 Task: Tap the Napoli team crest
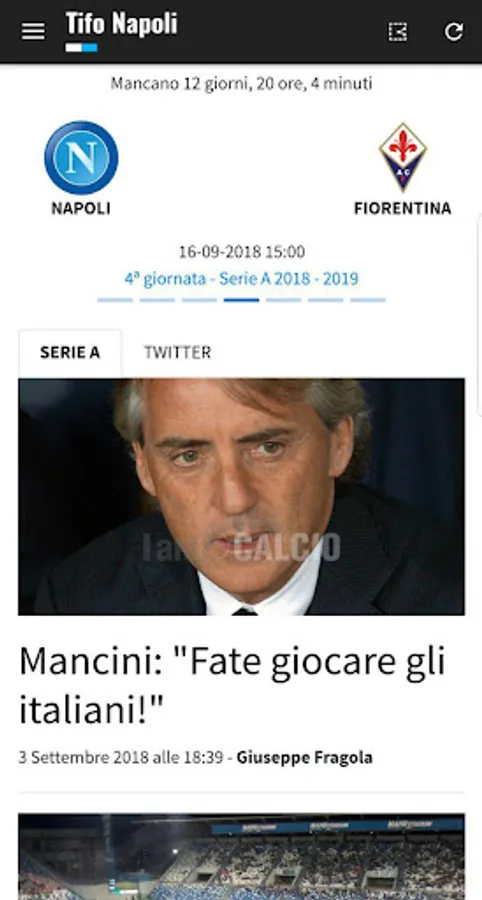[81, 158]
